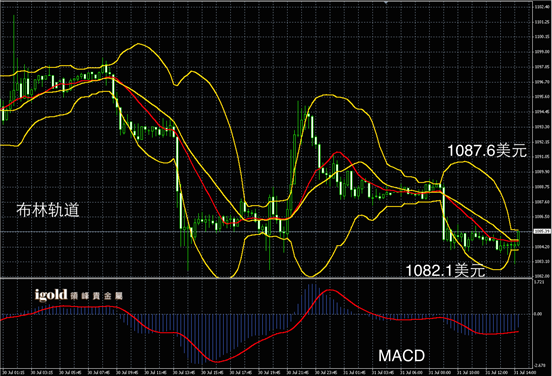Select the MACD indicator label

pyautogui.click(x=401, y=356)
